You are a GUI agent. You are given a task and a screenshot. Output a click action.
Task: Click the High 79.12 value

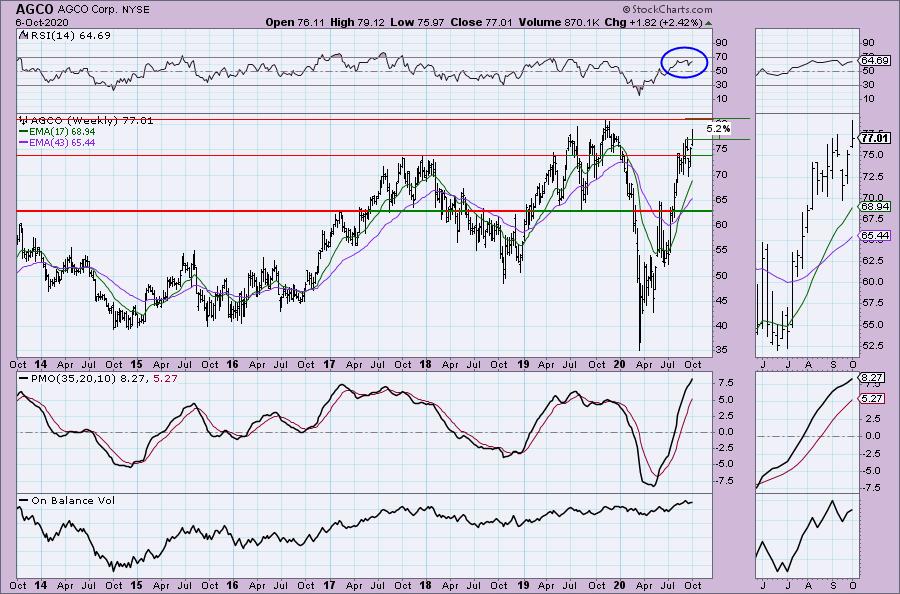[357, 22]
